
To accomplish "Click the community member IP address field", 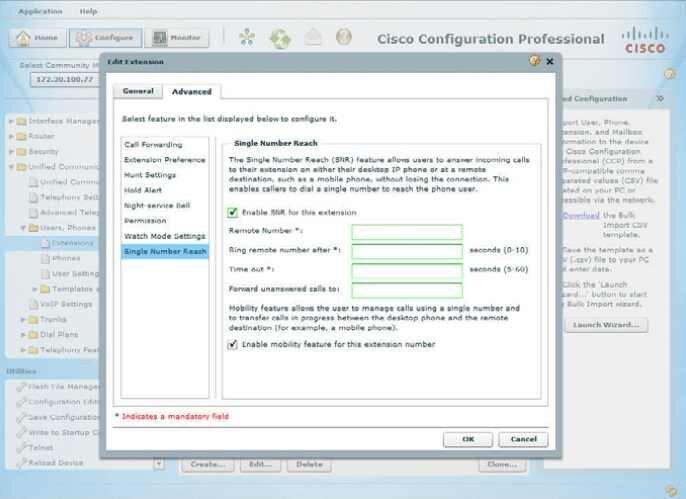I will coord(65,80).
